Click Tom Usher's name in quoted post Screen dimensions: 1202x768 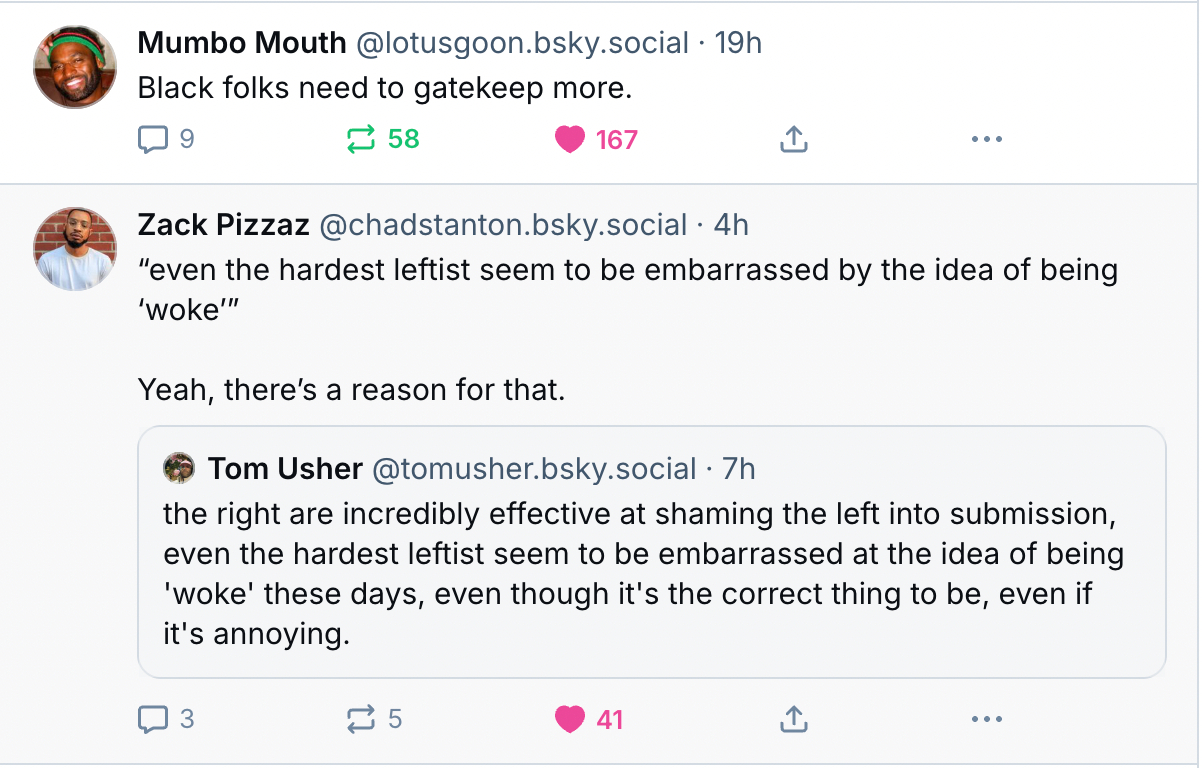coord(285,467)
